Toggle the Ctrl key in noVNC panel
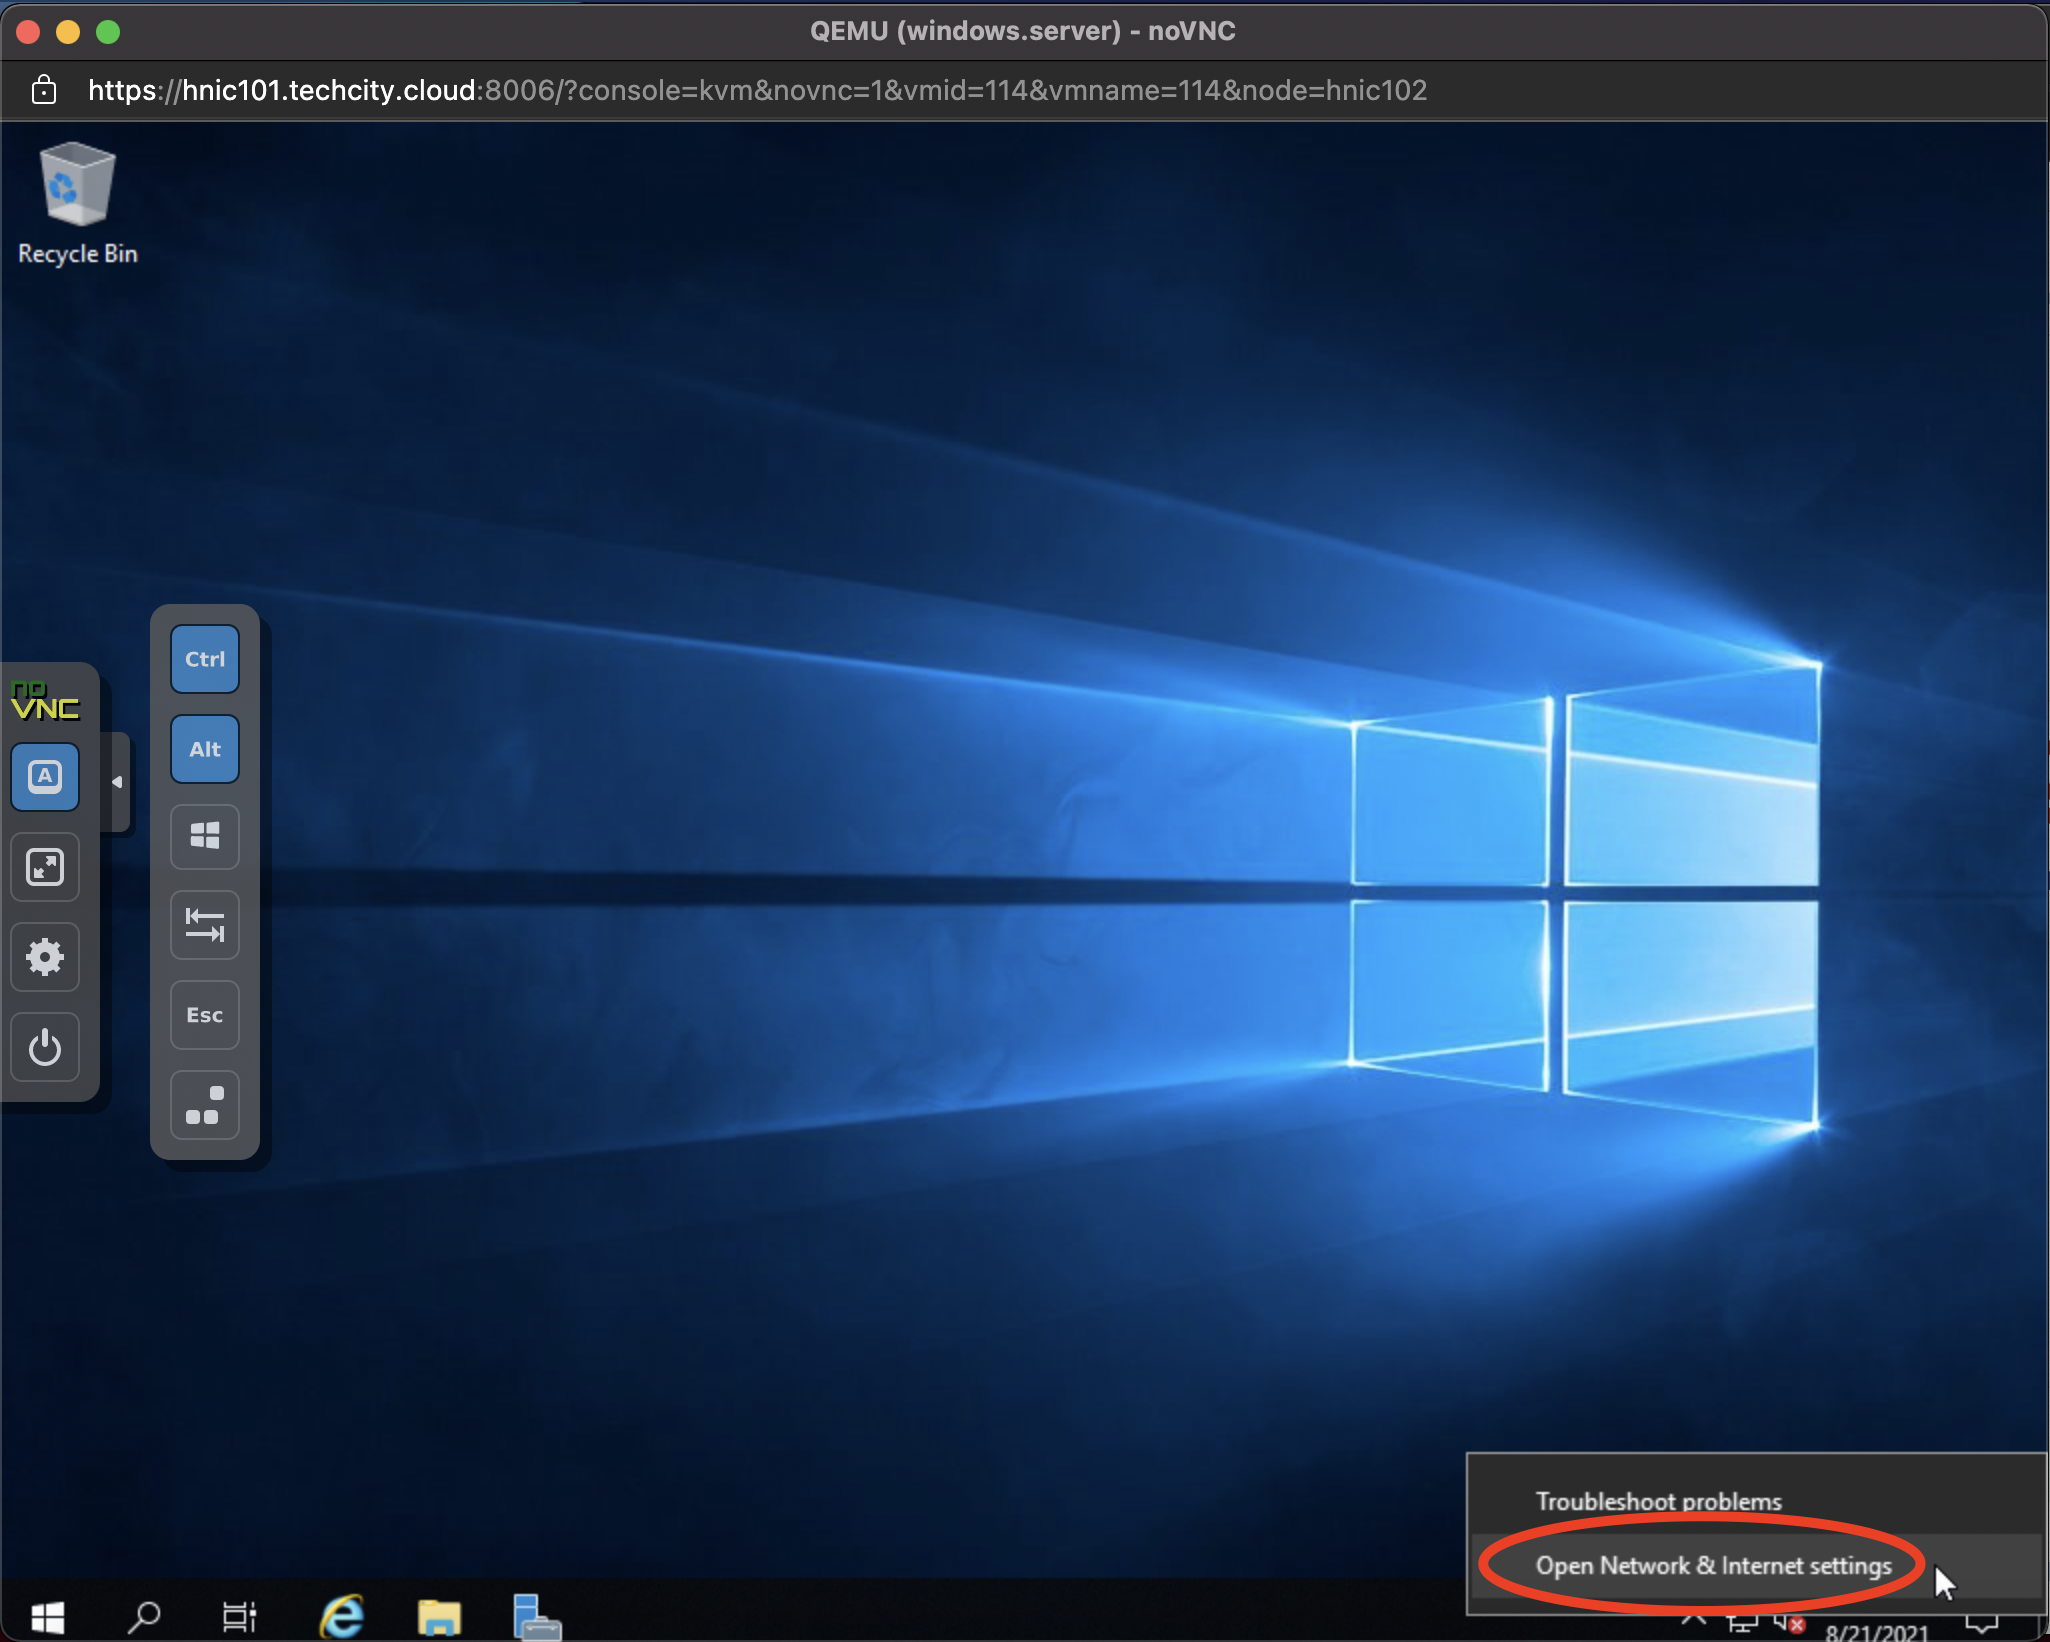The width and height of the screenshot is (2050, 1642). click(205, 659)
